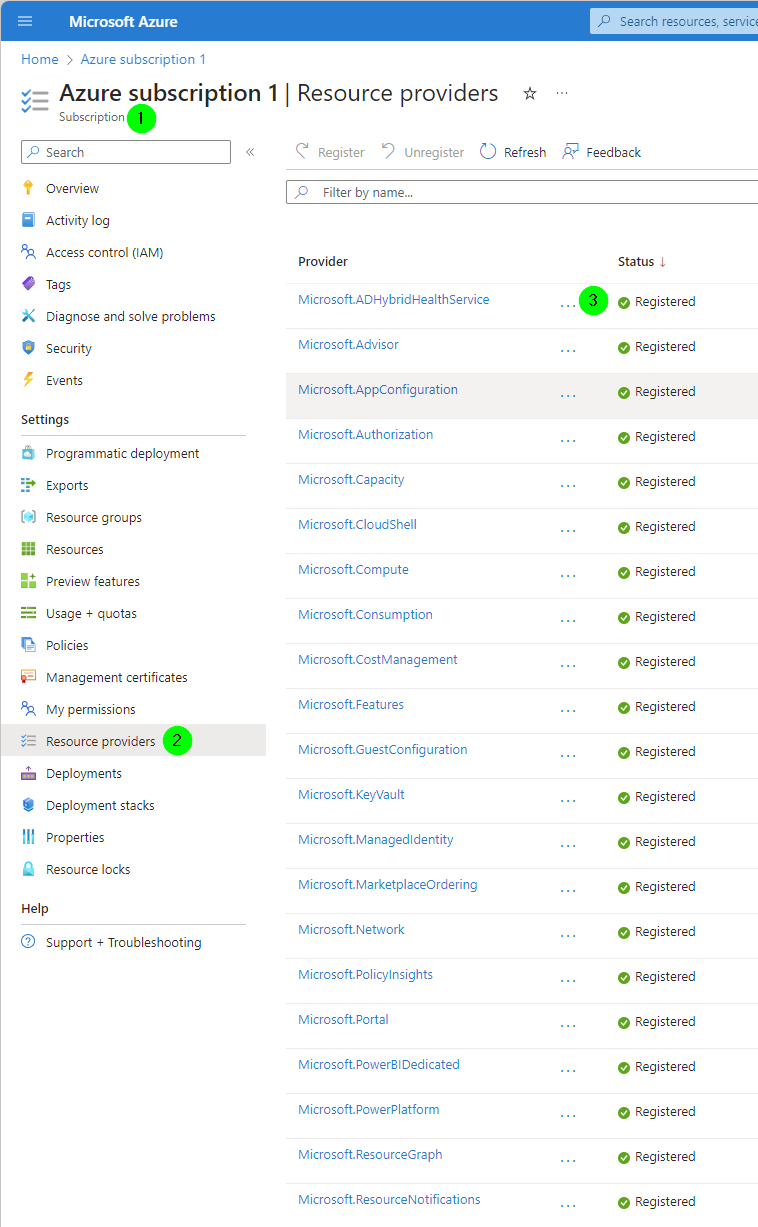Click the Microsoft Azure logo text
758x1227 pixels.
click(x=123, y=21)
